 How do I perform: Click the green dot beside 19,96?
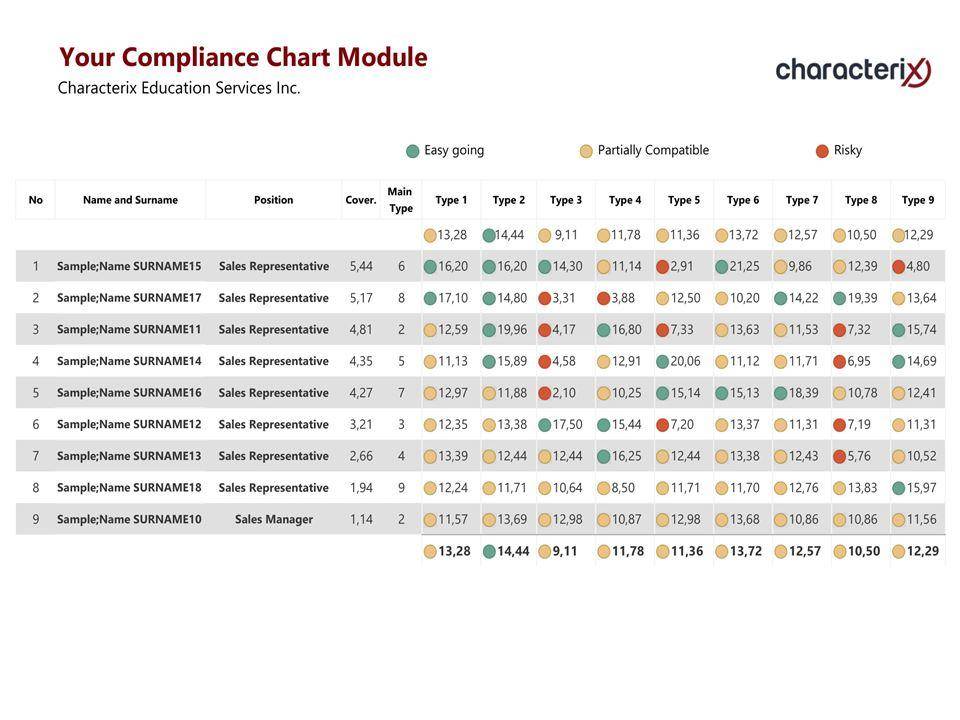(x=489, y=330)
